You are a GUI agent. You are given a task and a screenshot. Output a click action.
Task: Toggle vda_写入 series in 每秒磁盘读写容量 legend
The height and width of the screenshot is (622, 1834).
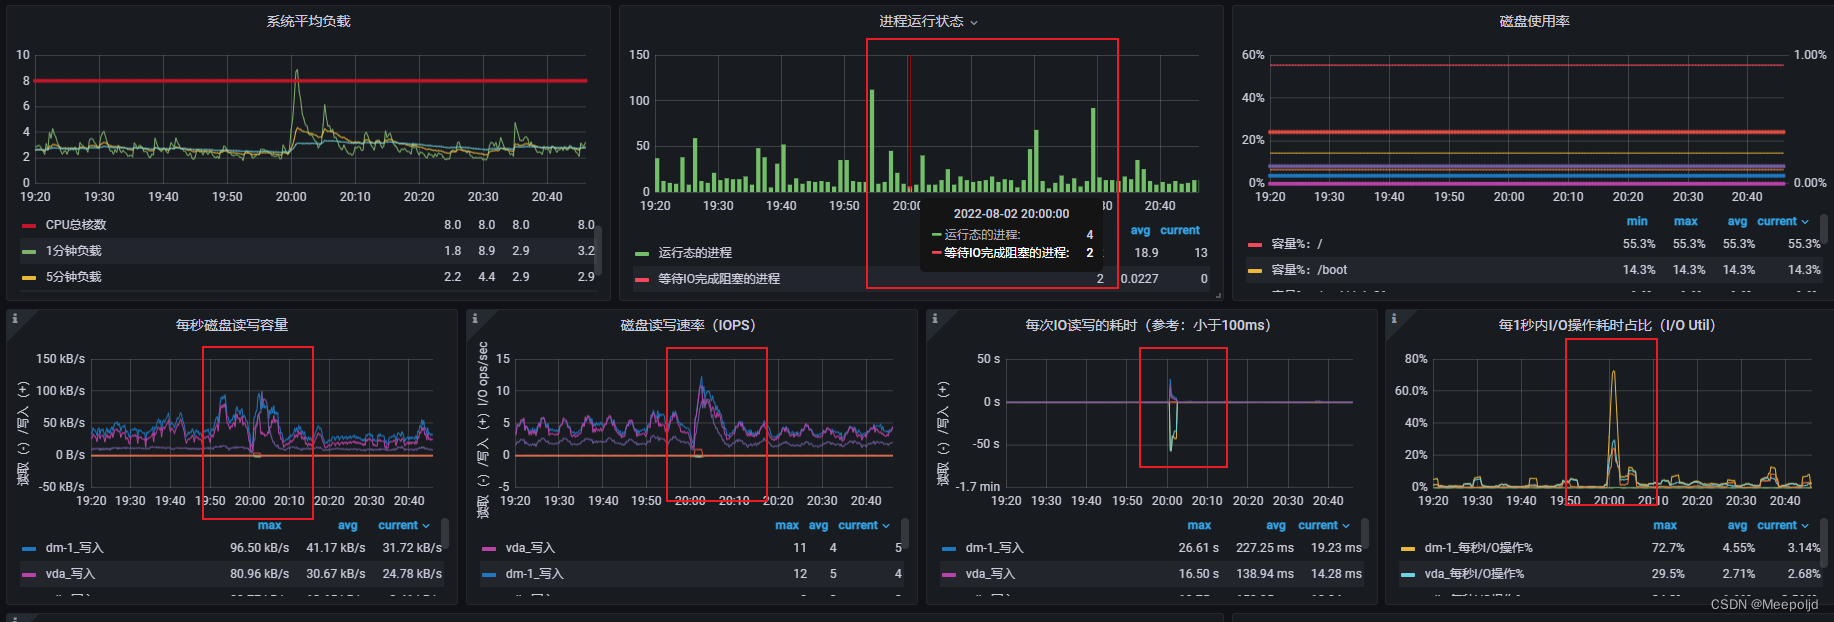[70, 574]
